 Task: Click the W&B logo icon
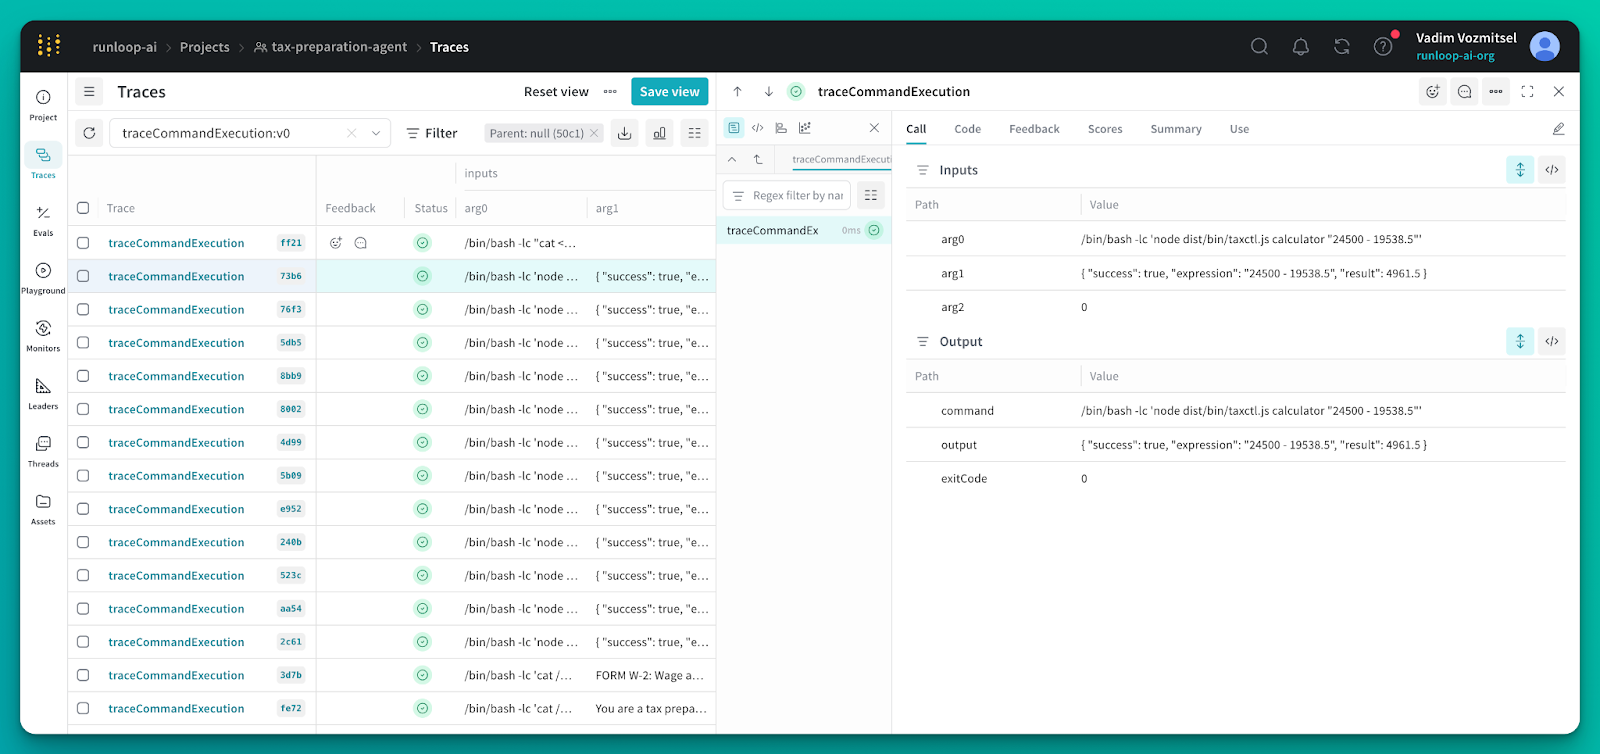click(x=49, y=46)
